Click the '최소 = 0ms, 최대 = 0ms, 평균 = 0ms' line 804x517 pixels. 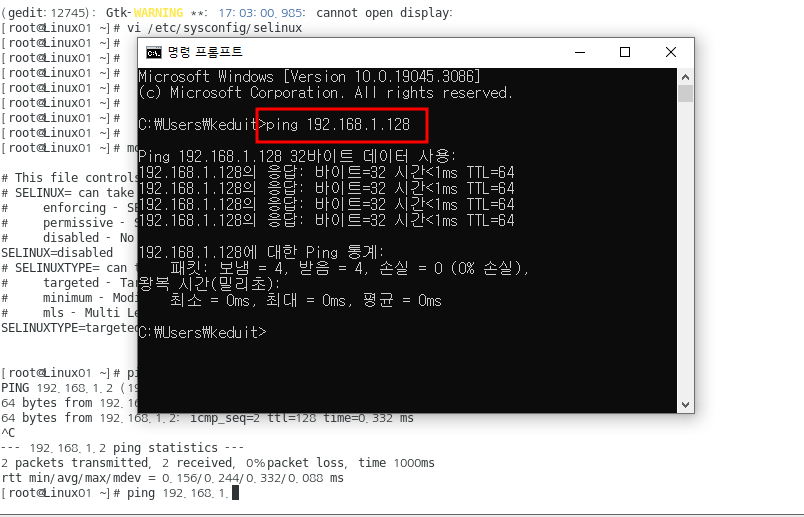[306, 301]
